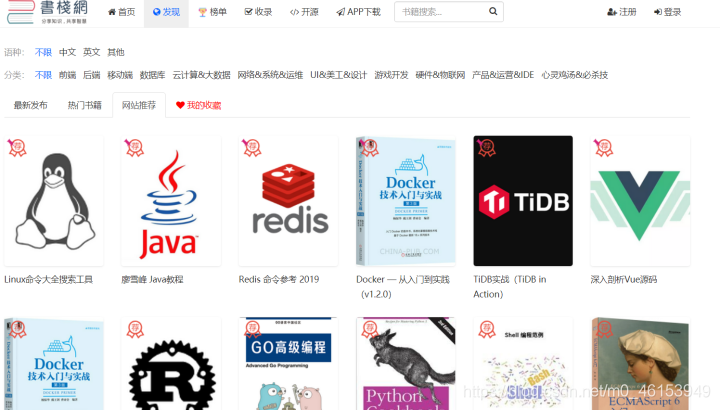Click title TiDB实战 (TiDB in Action)

pos(510,286)
